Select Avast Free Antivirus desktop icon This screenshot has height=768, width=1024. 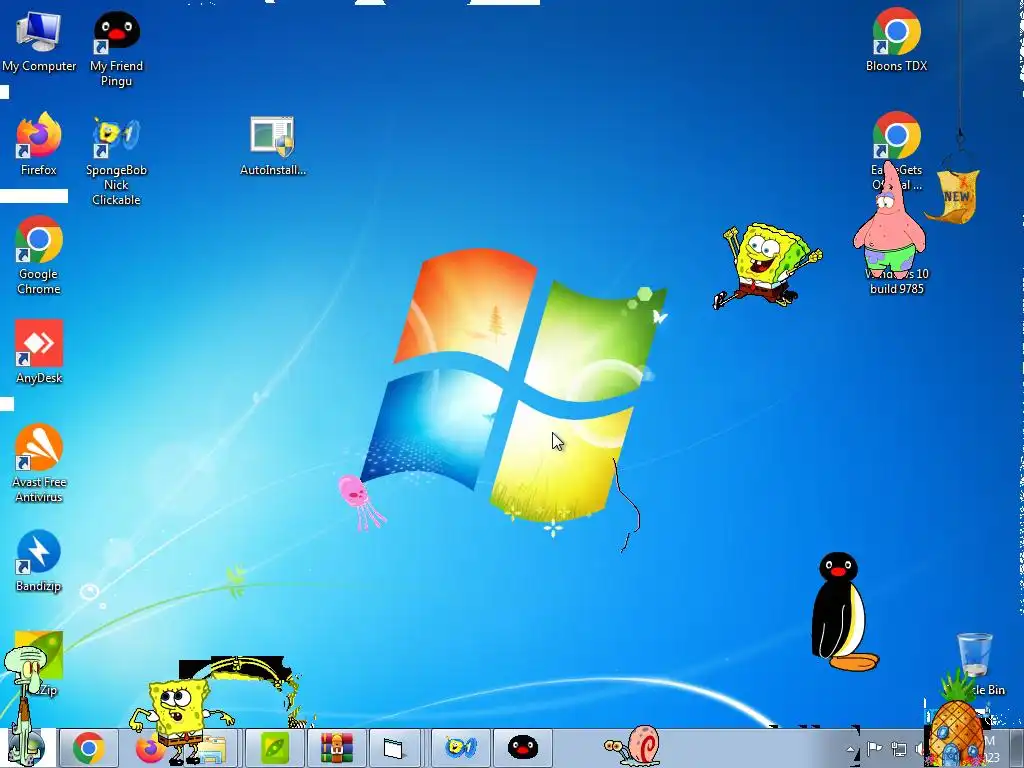[39, 463]
